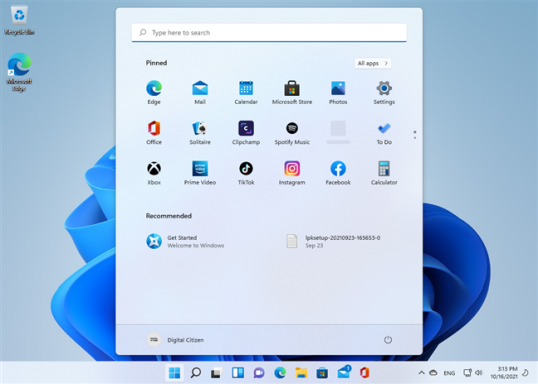This screenshot has height=384, width=538.
Task: Open Microsoft Store pinned app
Action: [292, 92]
